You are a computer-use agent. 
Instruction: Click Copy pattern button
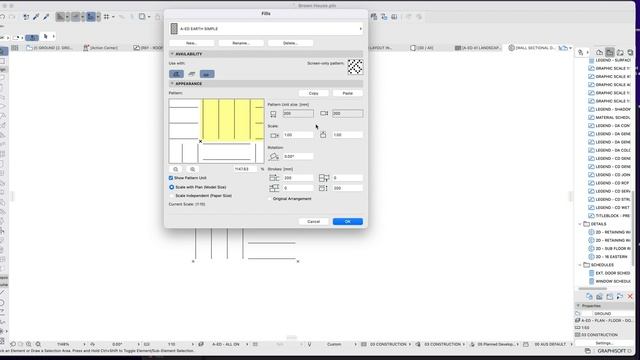click(313, 93)
